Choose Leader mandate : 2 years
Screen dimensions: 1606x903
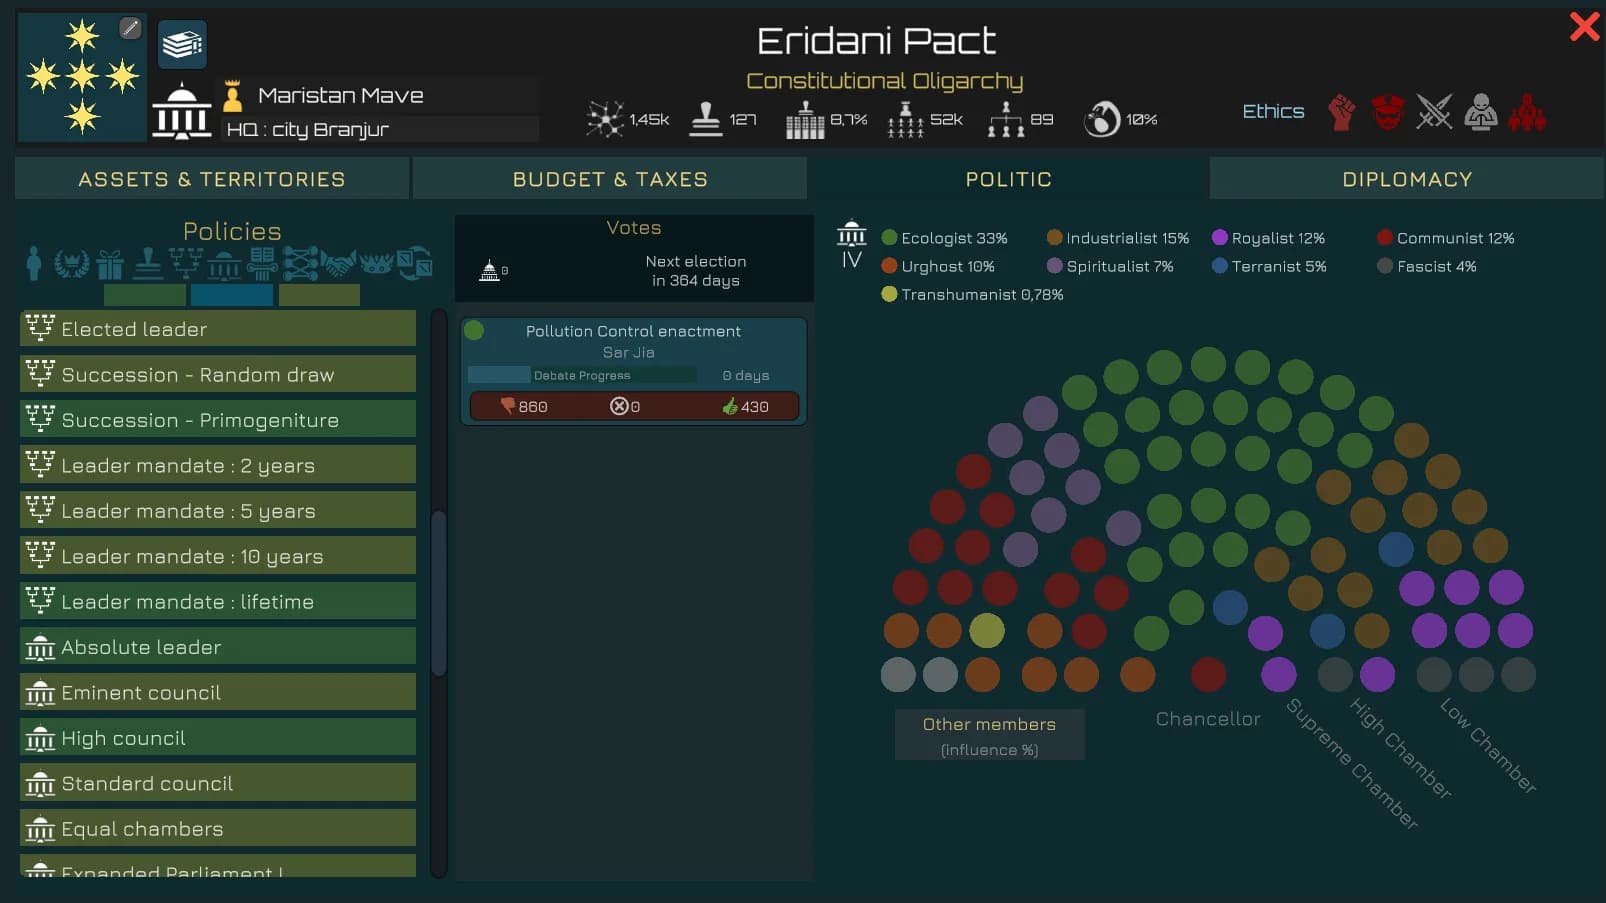[218, 465]
